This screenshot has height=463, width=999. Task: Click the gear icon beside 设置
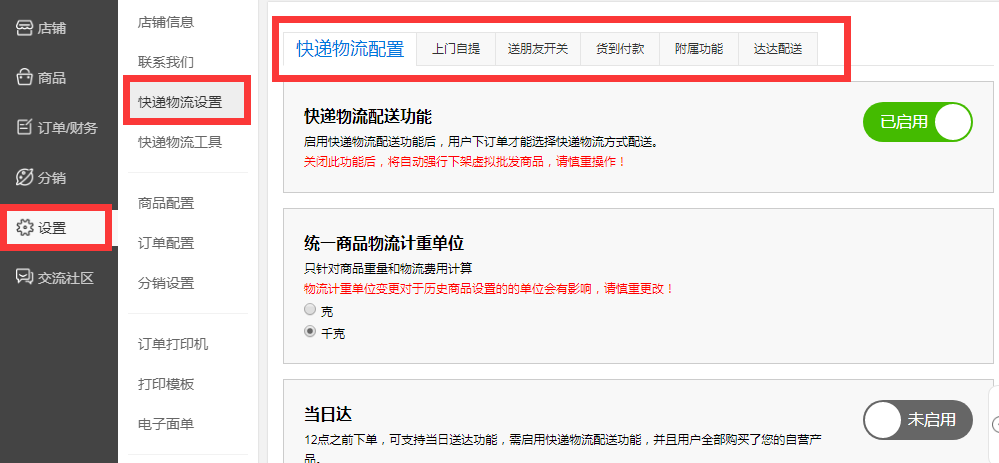click(25, 228)
